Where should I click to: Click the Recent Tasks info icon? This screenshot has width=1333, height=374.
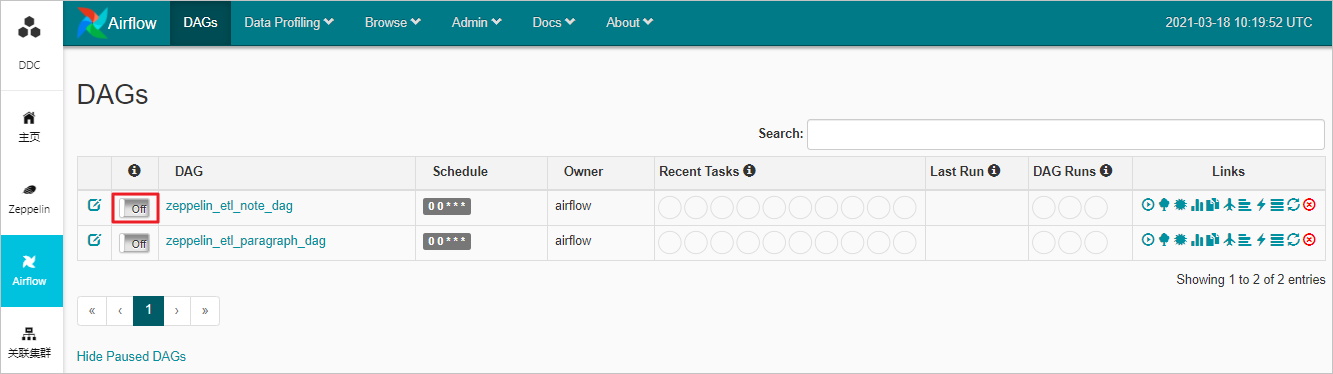(749, 171)
